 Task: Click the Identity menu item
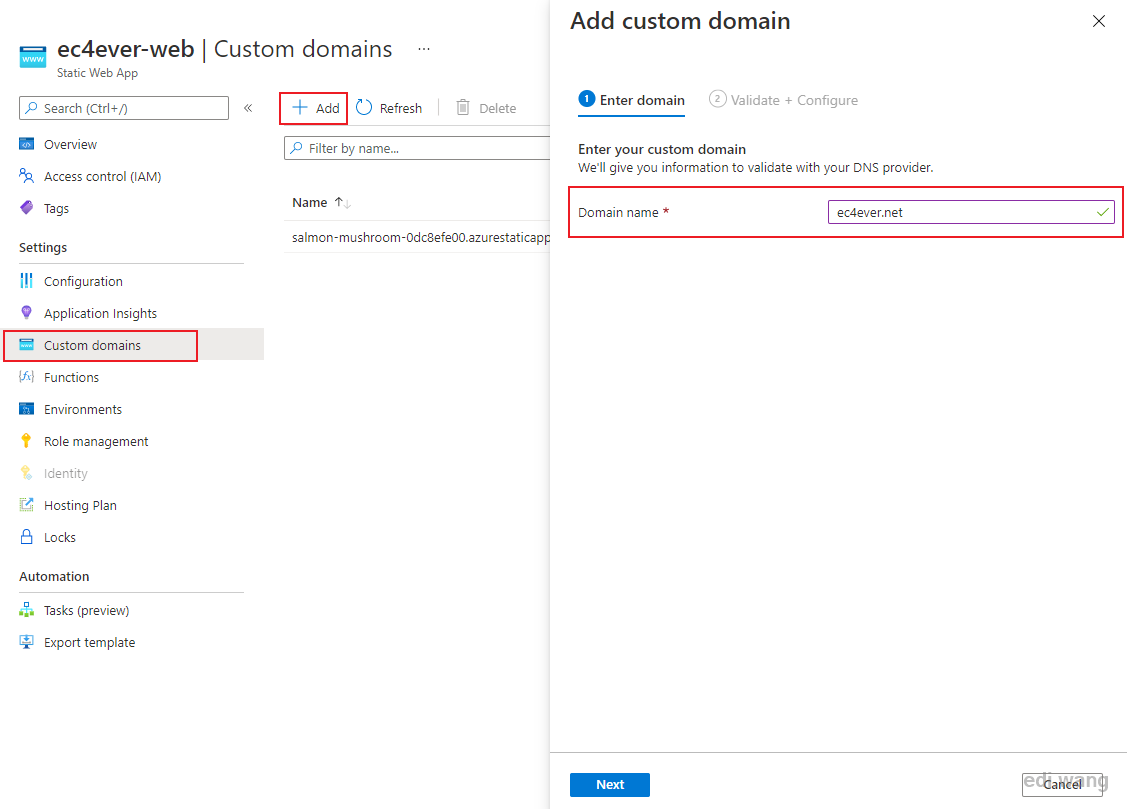pos(65,473)
